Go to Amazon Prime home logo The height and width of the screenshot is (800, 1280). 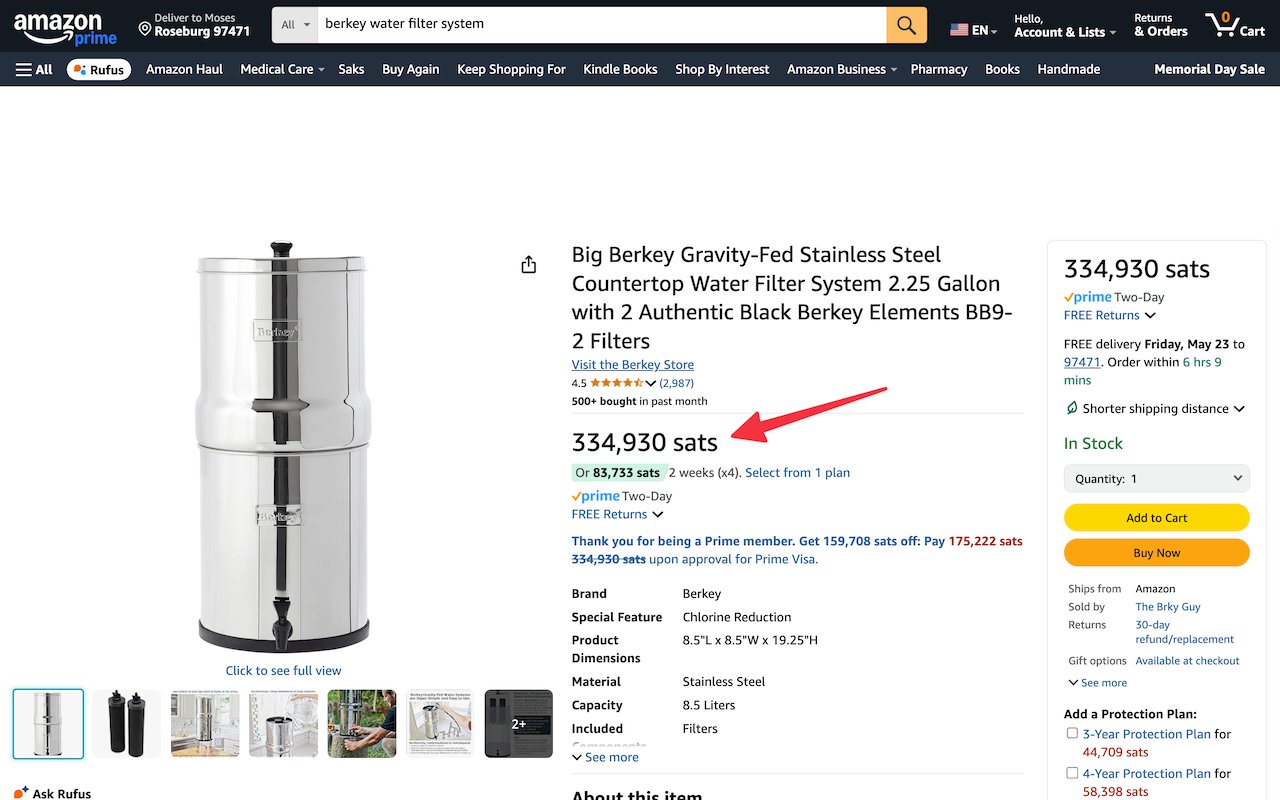[x=65, y=27]
